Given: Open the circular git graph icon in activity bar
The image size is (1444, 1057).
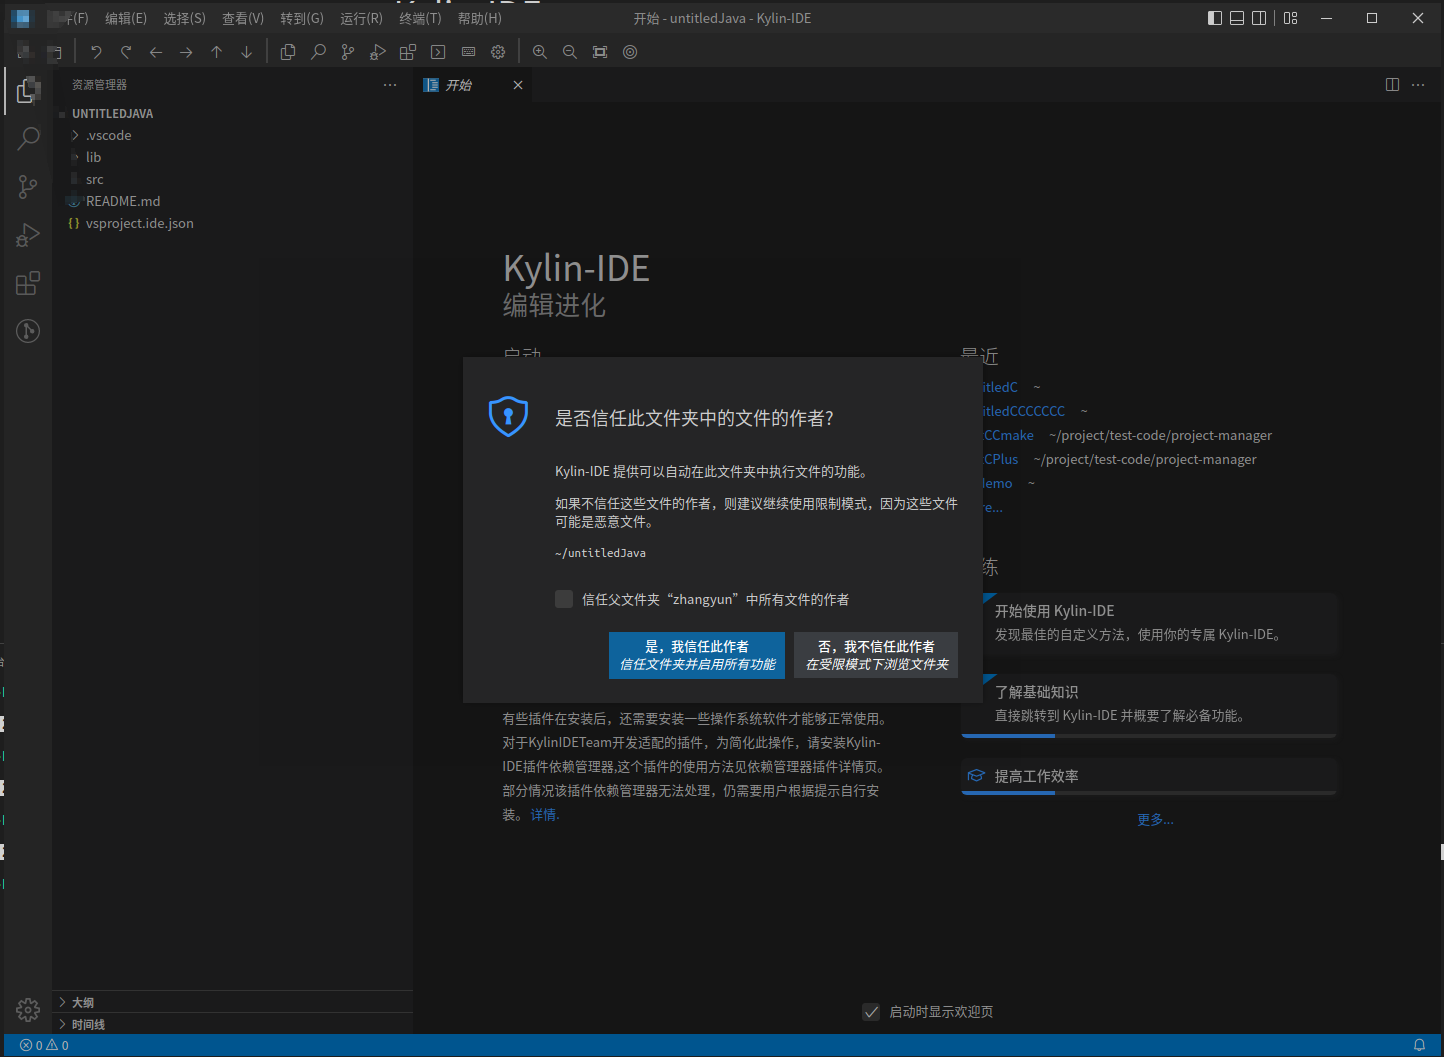Looking at the screenshot, I should click(x=28, y=331).
